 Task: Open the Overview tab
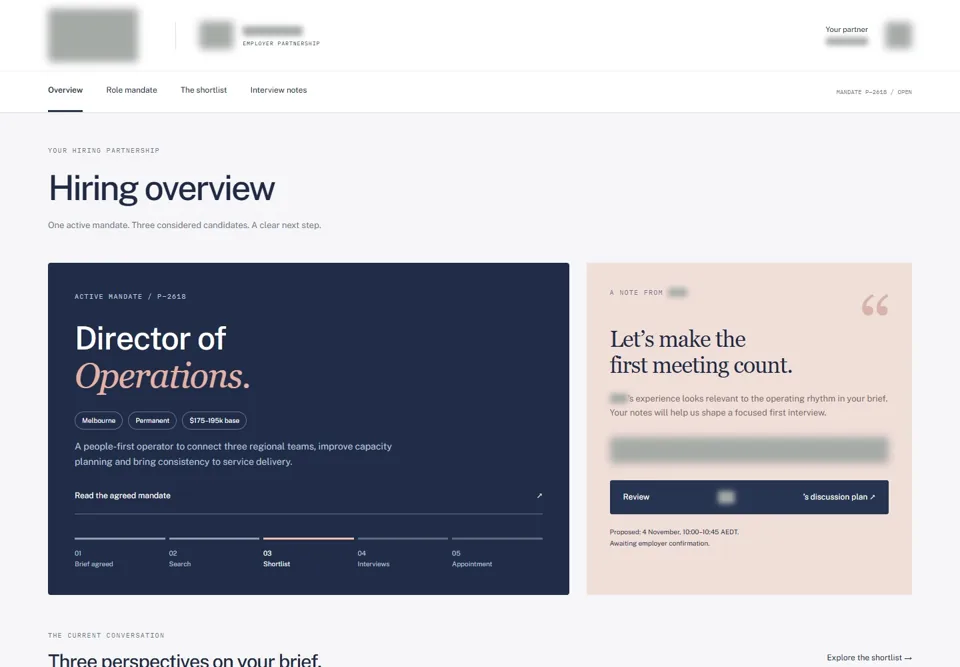66,90
